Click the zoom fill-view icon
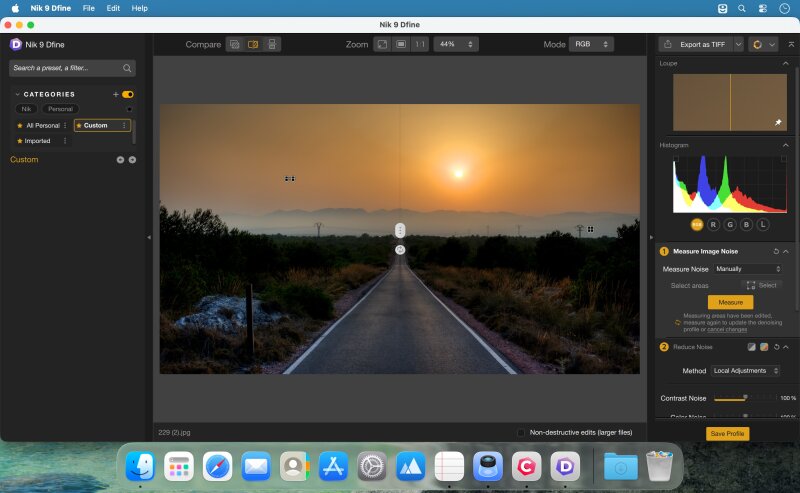800x493 pixels. tap(401, 44)
